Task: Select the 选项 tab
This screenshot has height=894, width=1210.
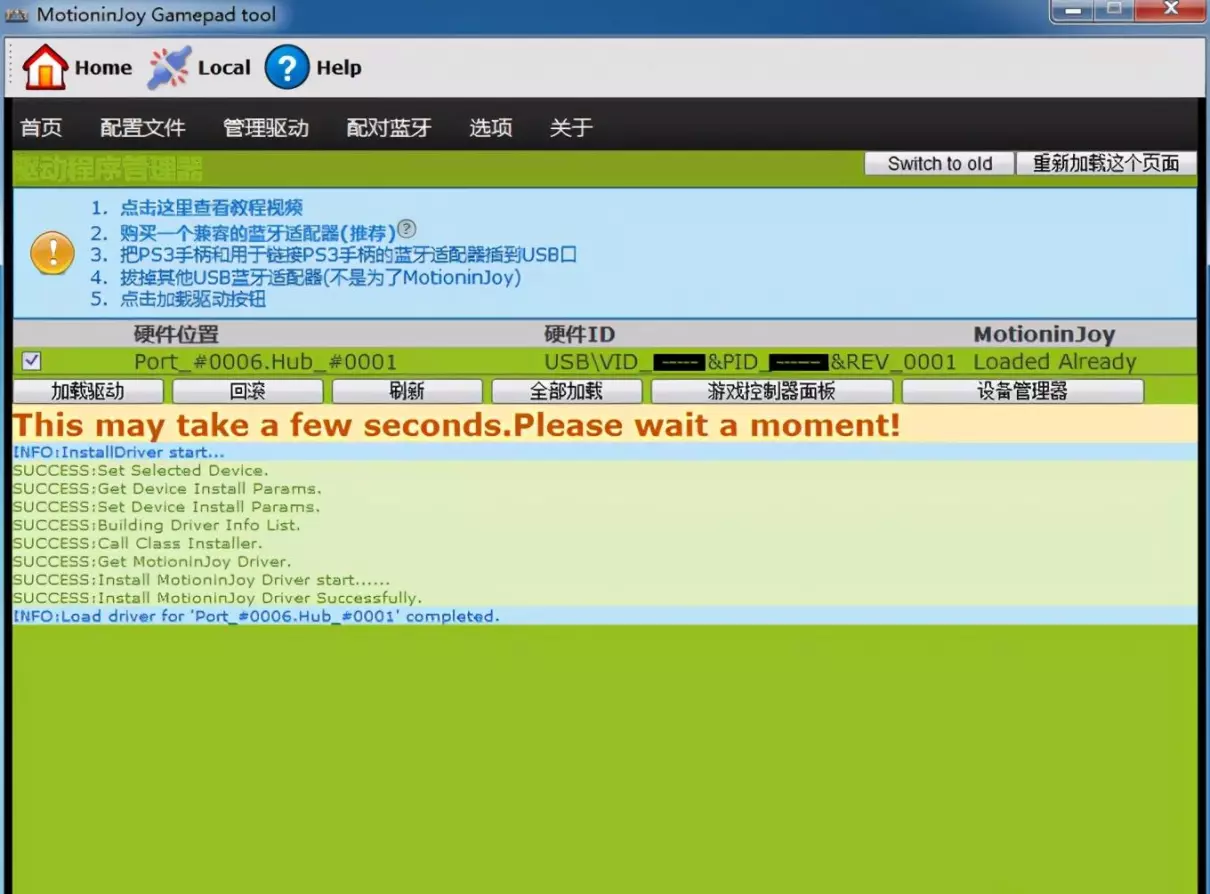Action: point(491,127)
